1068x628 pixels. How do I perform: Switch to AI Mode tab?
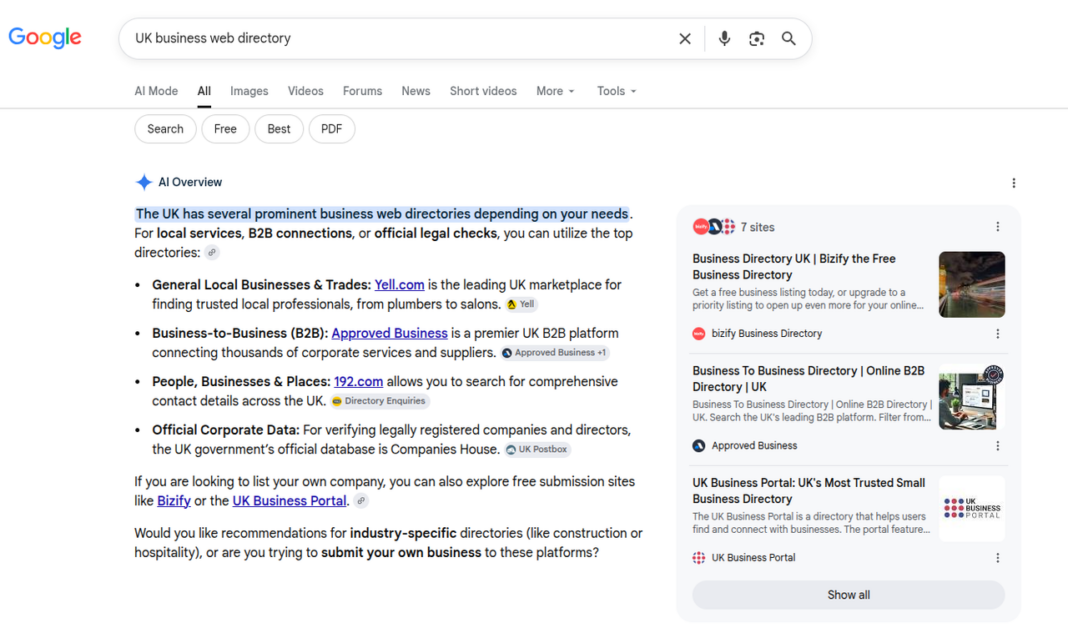click(x=156, y=91)
